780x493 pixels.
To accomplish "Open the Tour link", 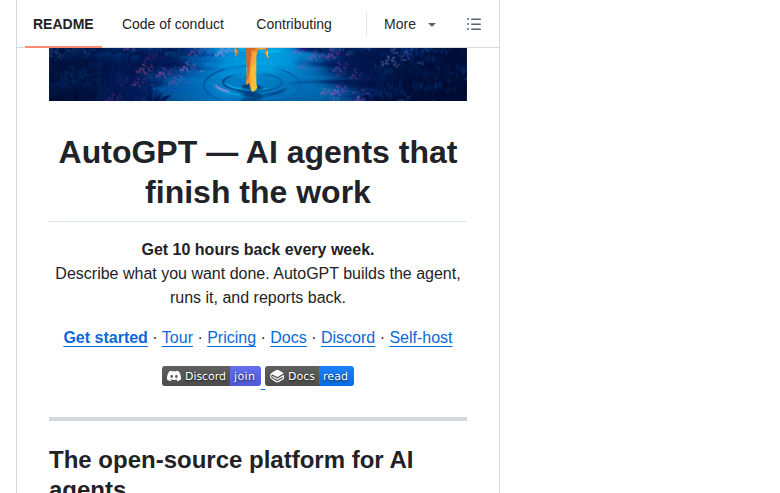I will coord(178,337).
